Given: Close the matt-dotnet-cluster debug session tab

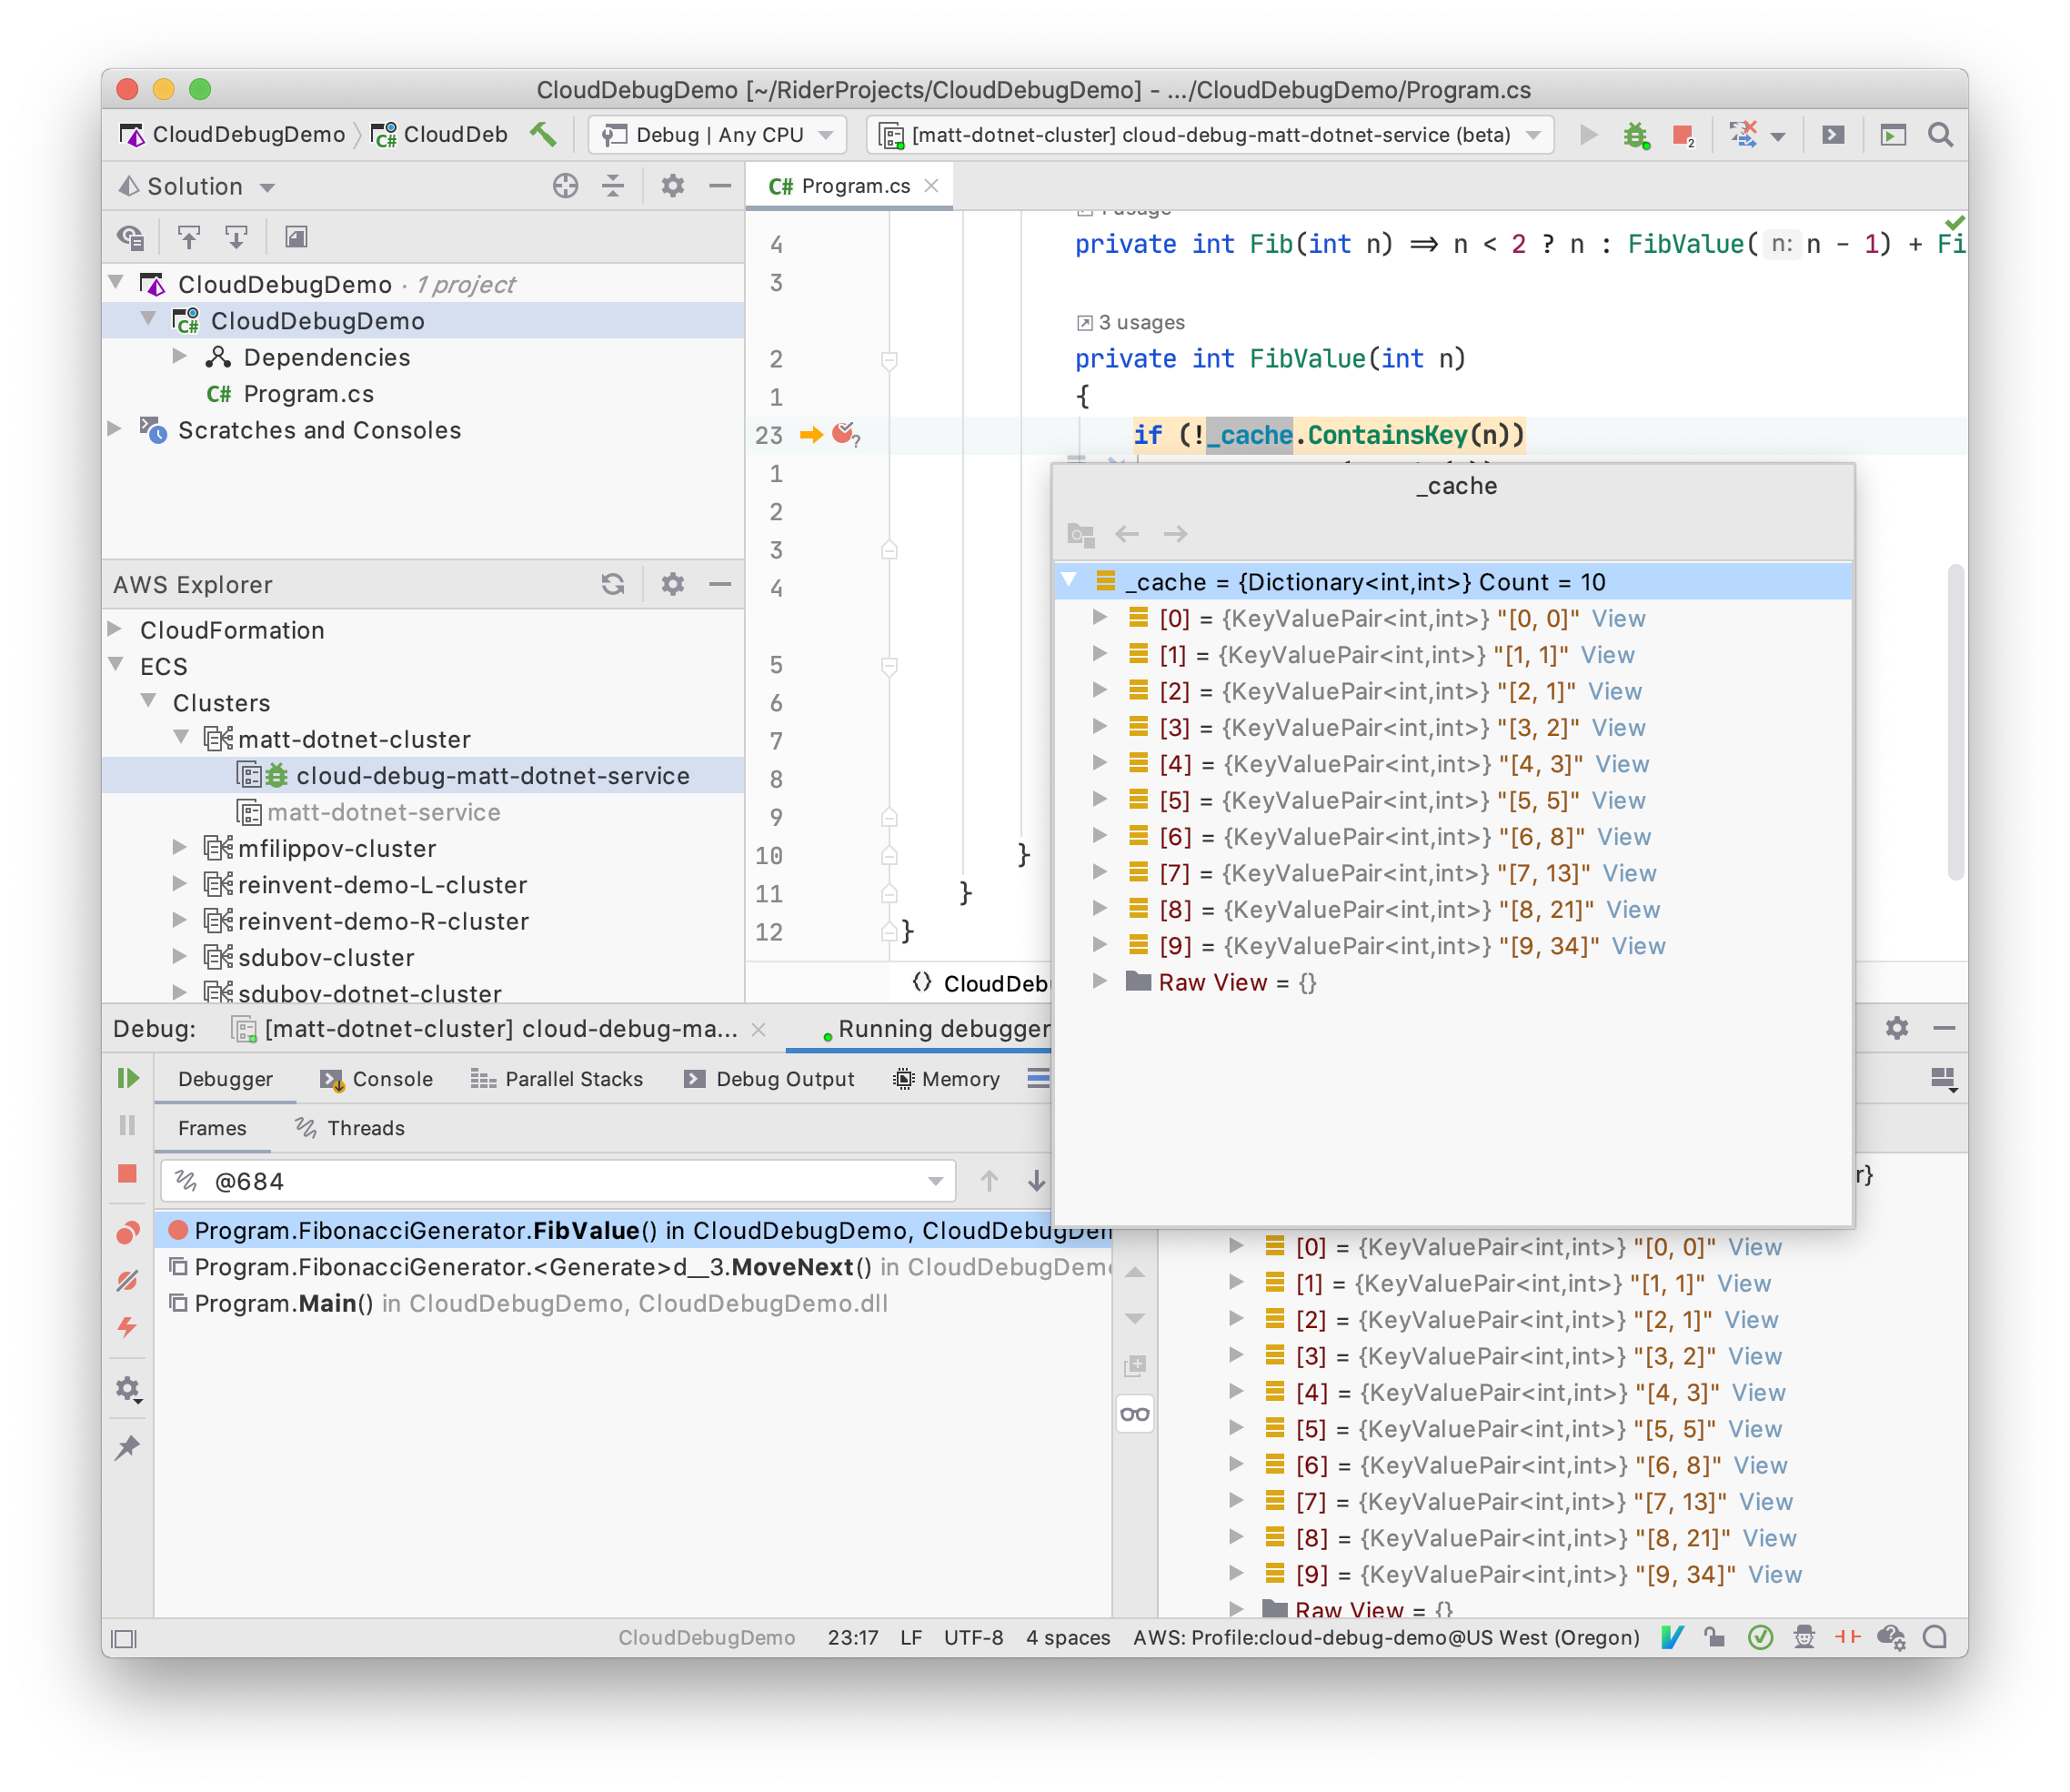Looking at the screenshot, I should [x=759, y=1029].
